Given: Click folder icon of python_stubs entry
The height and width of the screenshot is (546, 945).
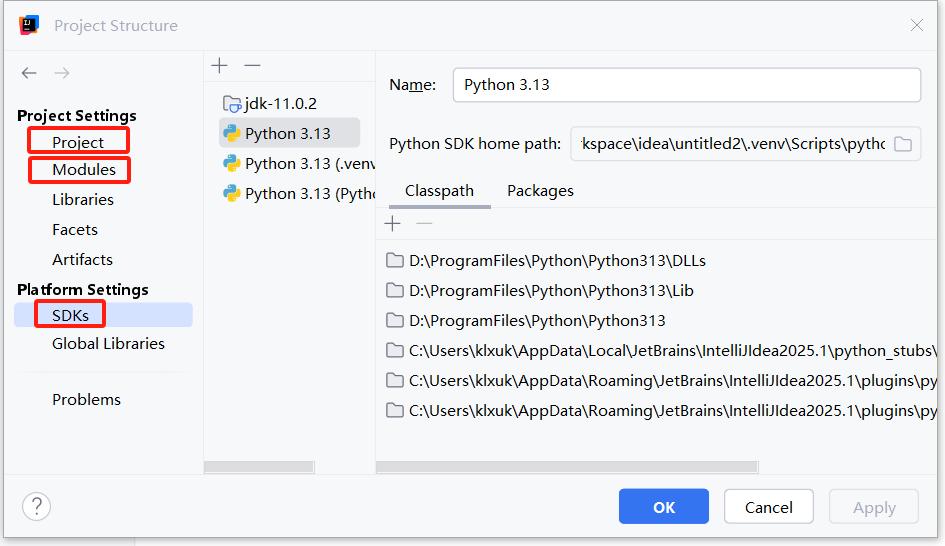Looking at the screenshot, I should coord(395,350).
